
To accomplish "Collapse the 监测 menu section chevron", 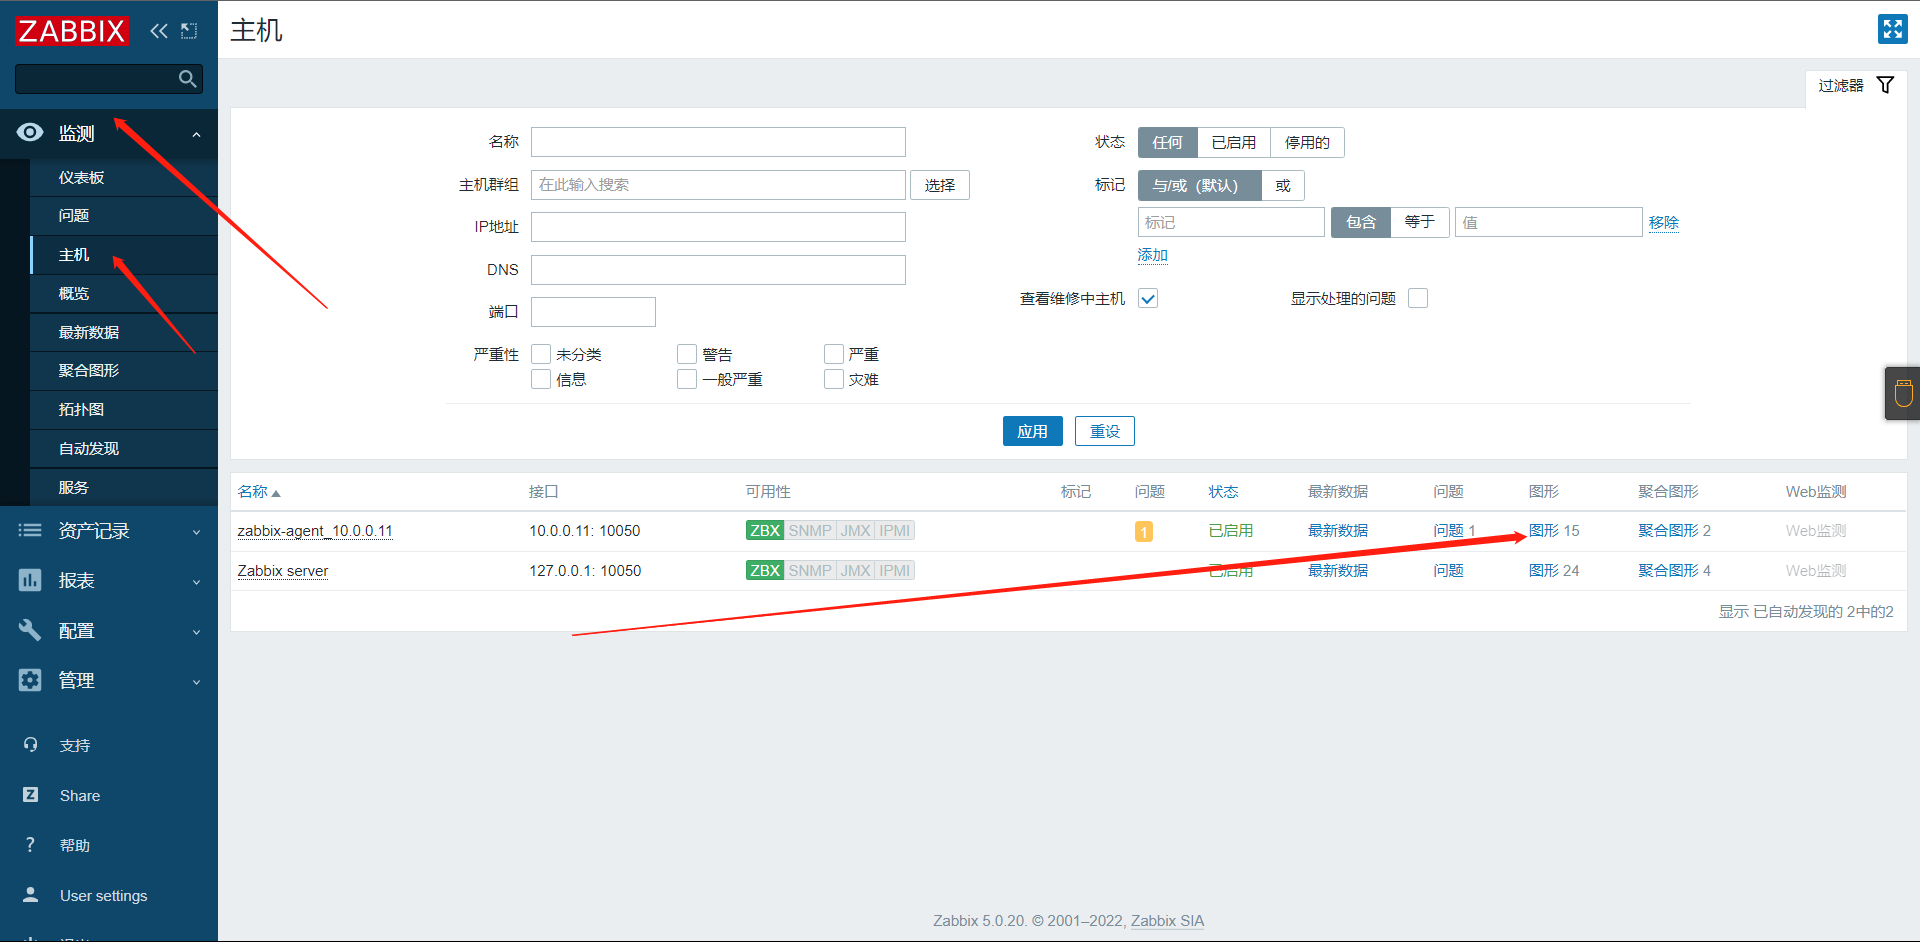I will click(196, 134).
